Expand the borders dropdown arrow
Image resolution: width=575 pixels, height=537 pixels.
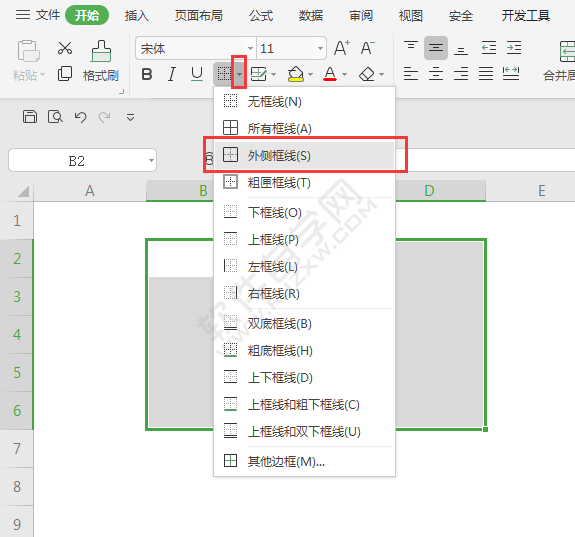pyautogui.click(x=239, y=74)
